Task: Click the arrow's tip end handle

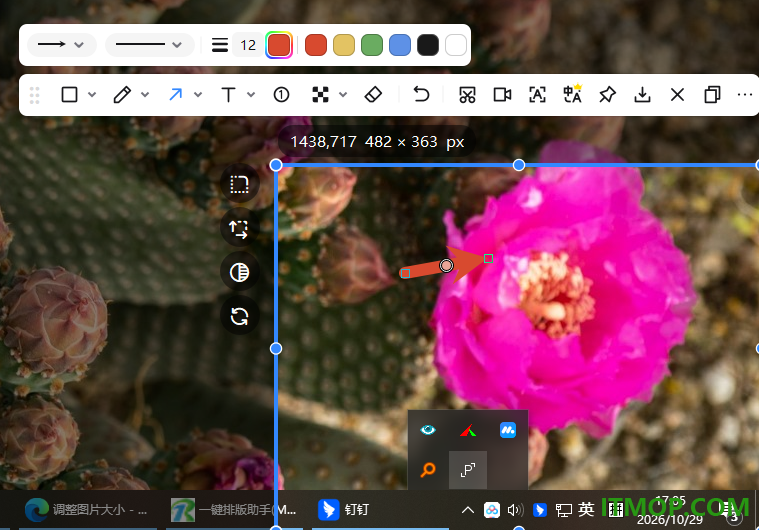Action: point(488,258)
